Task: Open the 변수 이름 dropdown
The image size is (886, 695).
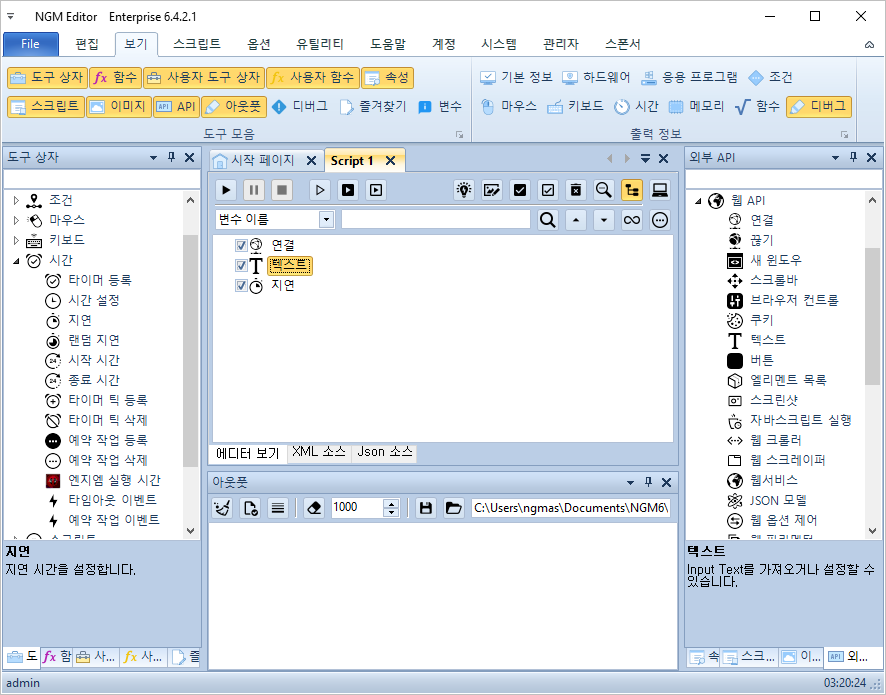Action: (326, 220)
